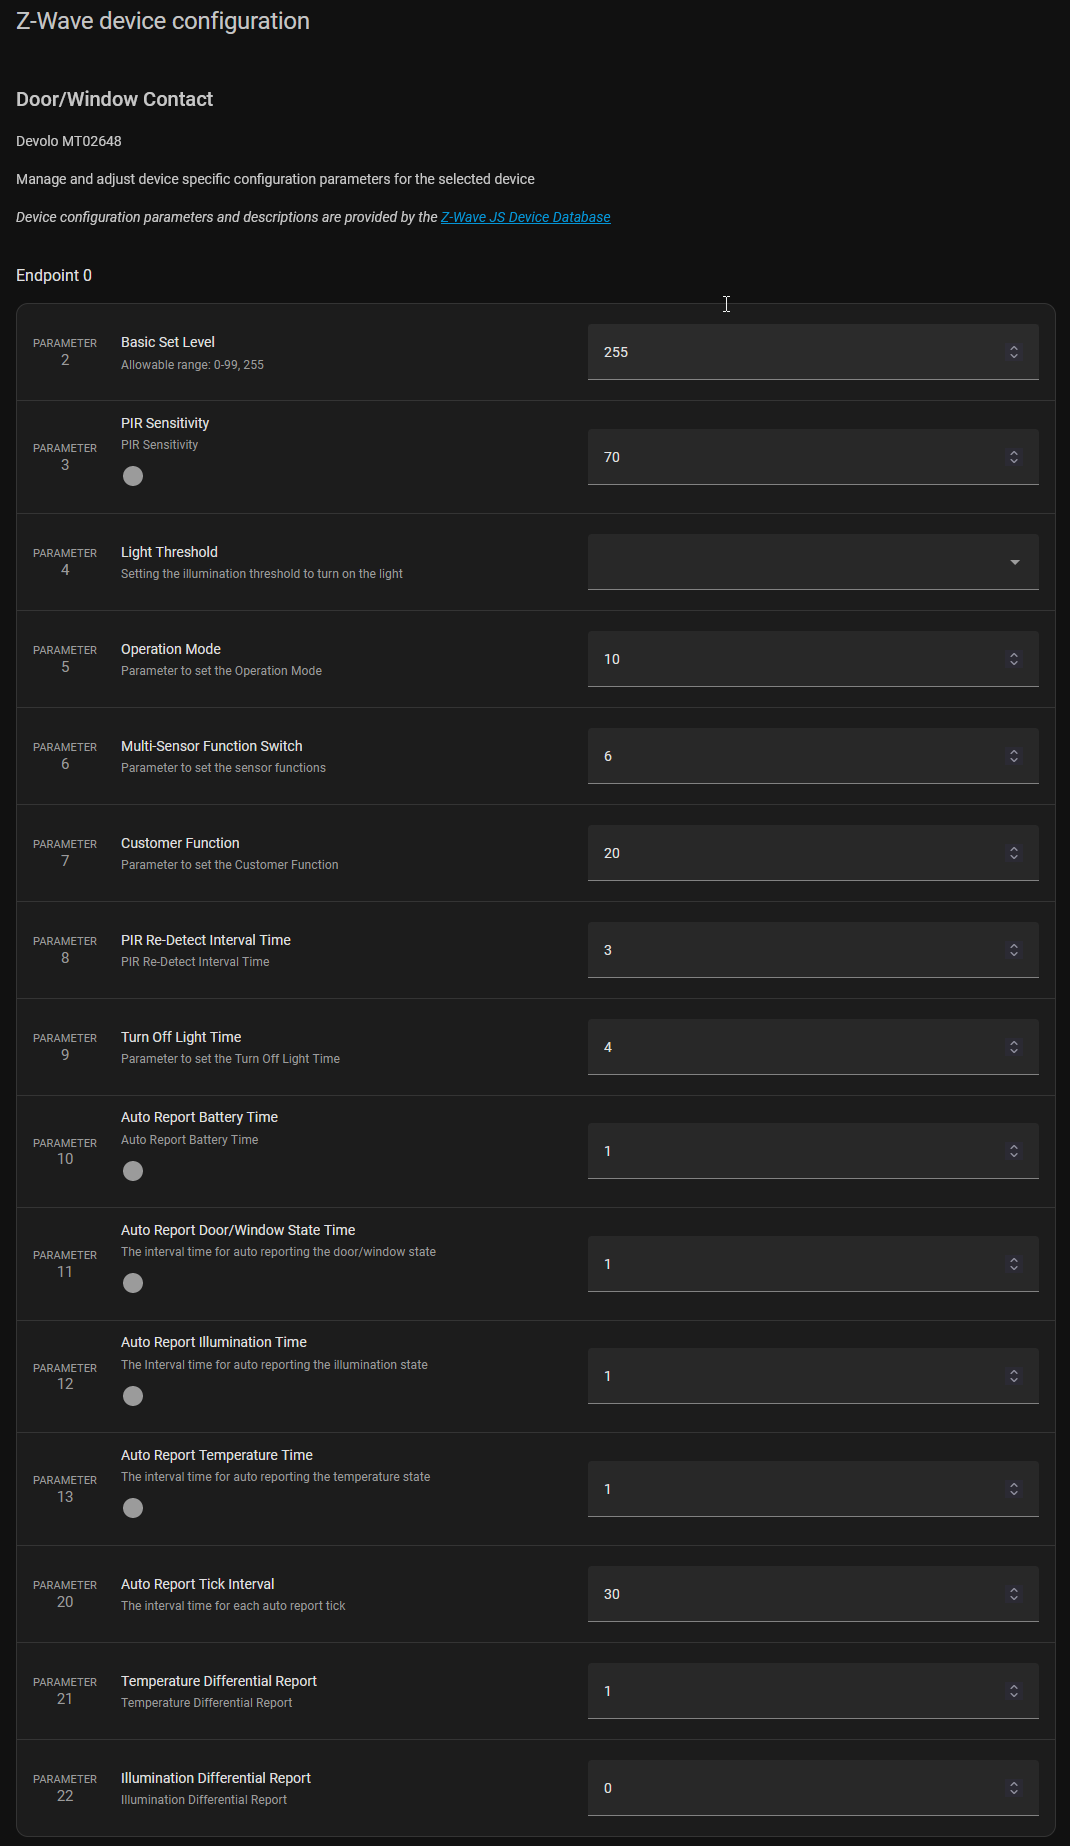The image size is (1070, 1846).
Task: Click the PIR Re-Detect Interval Time stepper arrows
Action: click(1014, 950)
